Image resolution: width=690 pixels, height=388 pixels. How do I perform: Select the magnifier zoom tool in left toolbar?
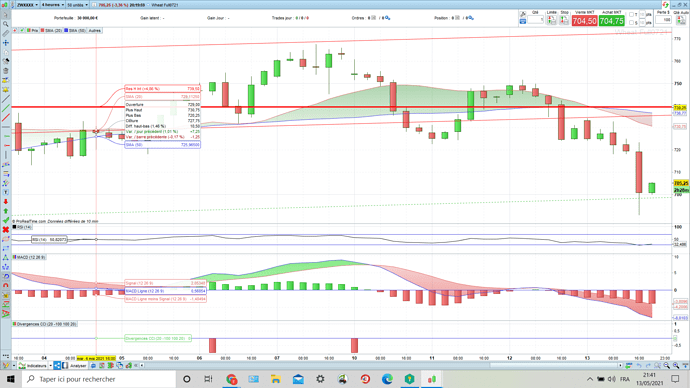point(6,24)
